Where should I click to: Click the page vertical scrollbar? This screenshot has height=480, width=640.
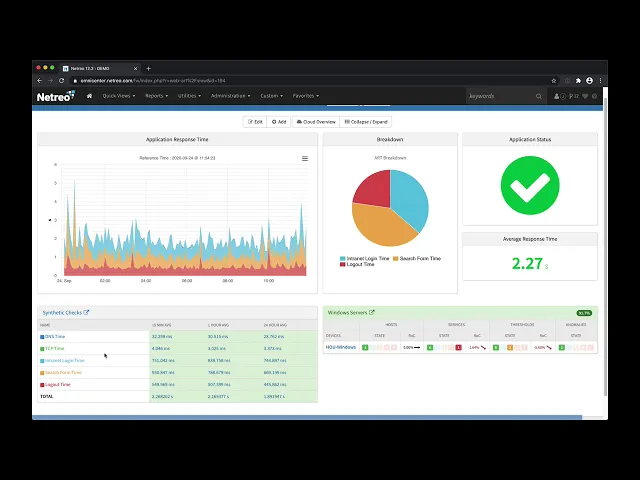(x=605, y=245)
